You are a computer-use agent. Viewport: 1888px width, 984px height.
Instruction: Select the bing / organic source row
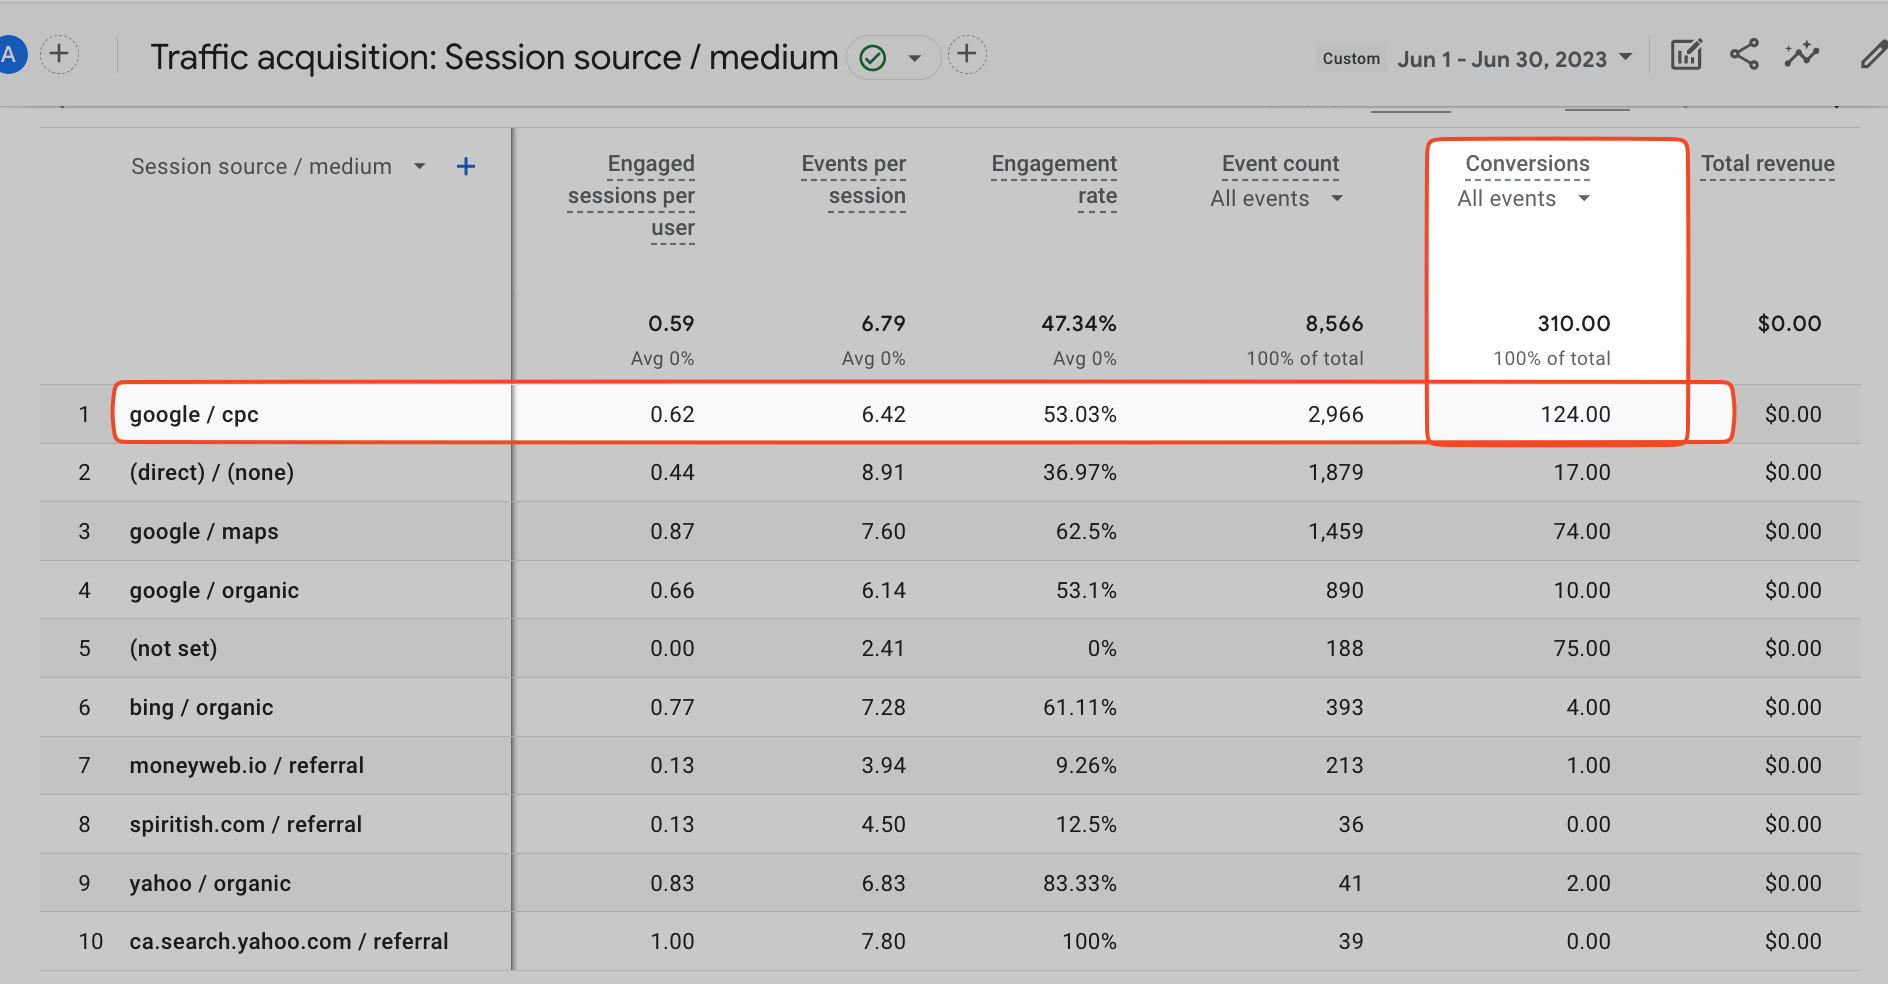(200, 707)
